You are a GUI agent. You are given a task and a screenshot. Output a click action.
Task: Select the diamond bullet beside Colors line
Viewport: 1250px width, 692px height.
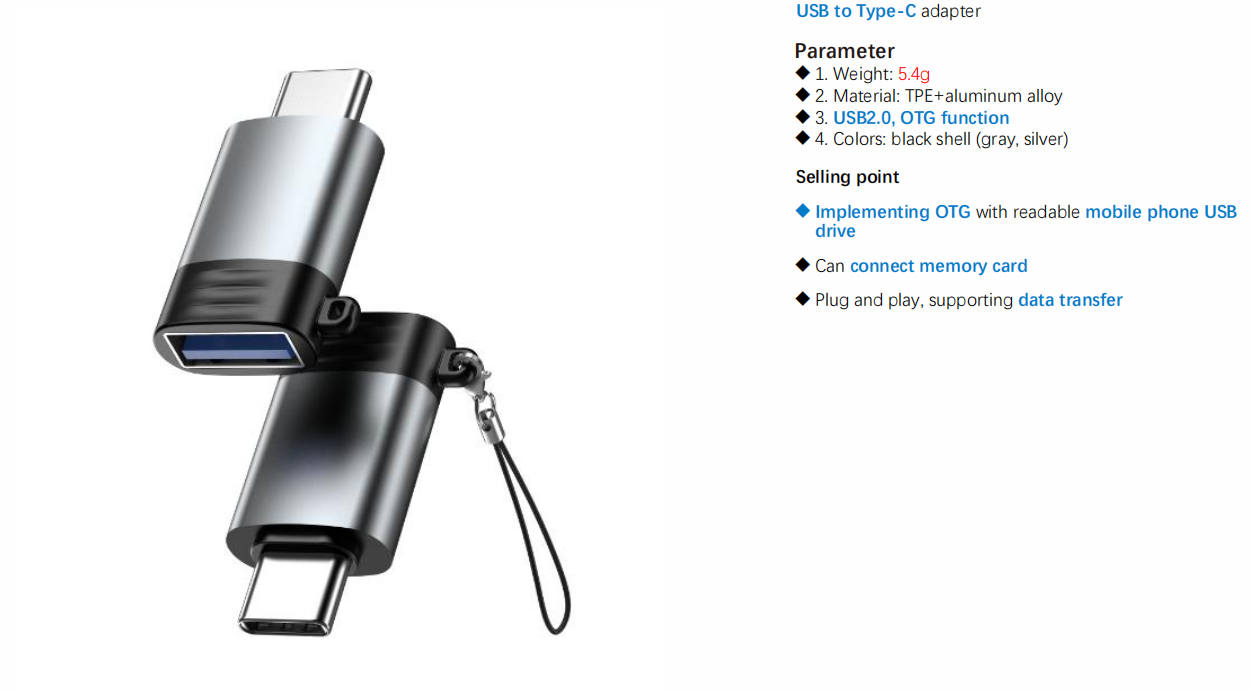[802, 139]
